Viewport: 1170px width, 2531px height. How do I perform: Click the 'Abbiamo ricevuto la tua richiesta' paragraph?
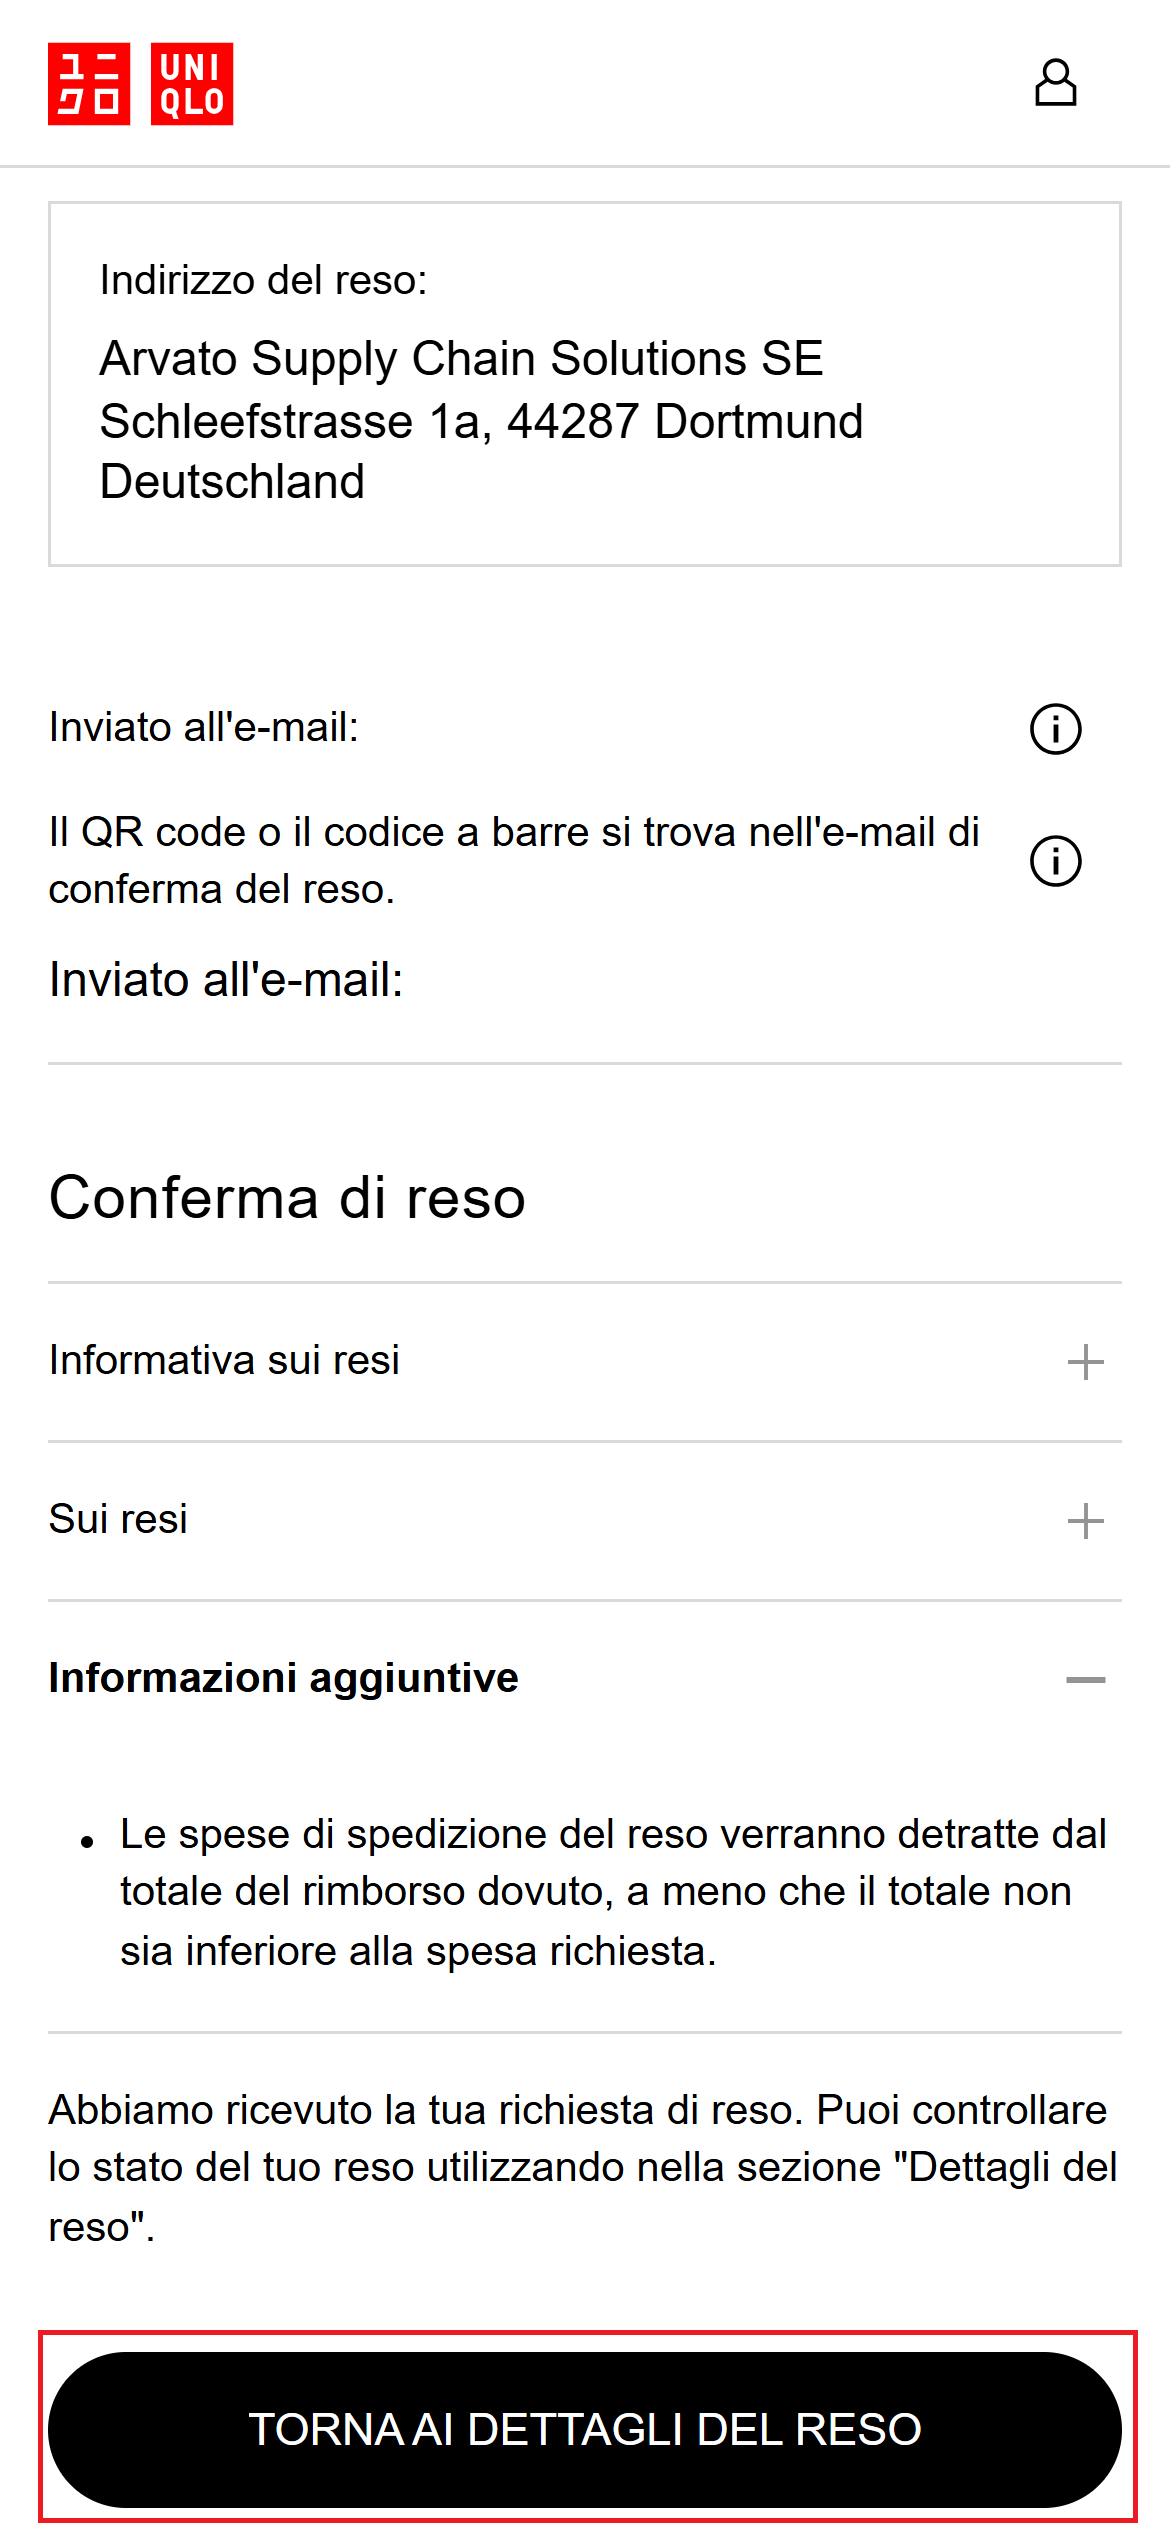coord(583,2168)
